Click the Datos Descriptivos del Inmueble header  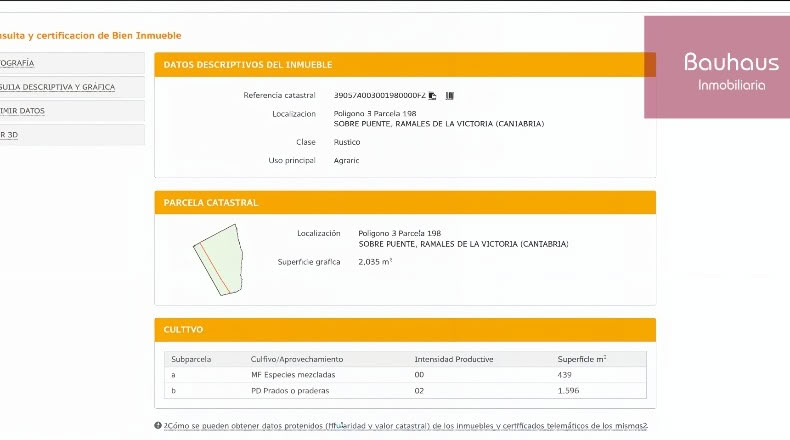point(405,65)
